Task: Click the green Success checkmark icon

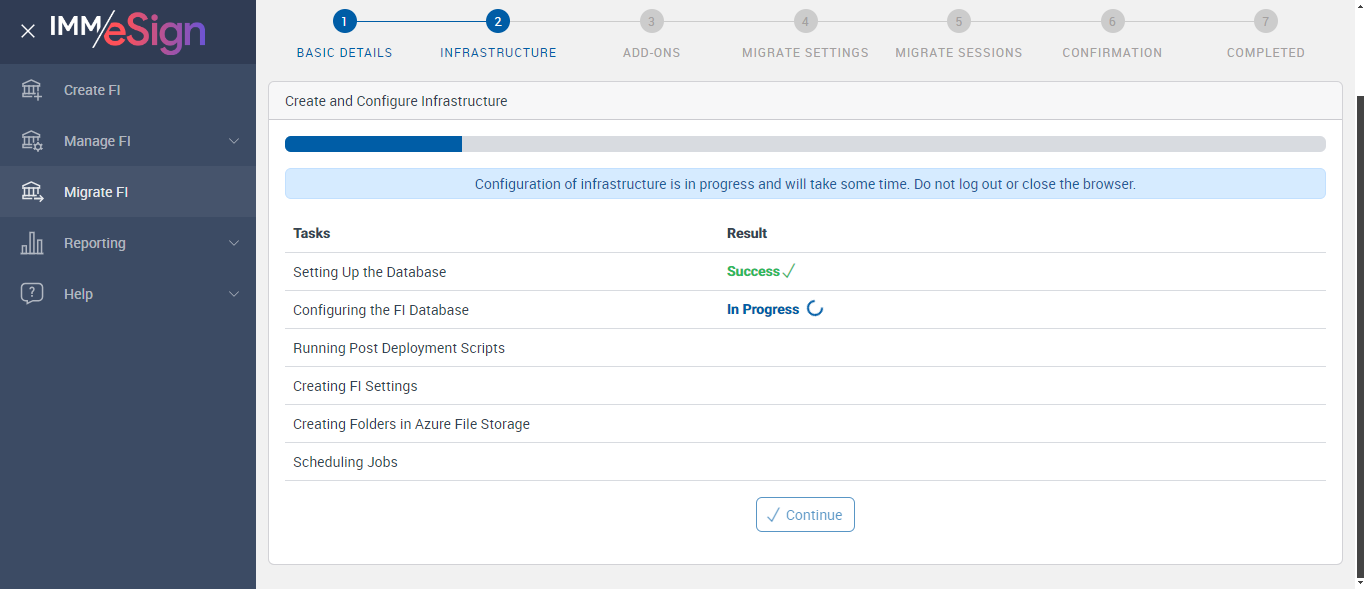Action: 789,271
